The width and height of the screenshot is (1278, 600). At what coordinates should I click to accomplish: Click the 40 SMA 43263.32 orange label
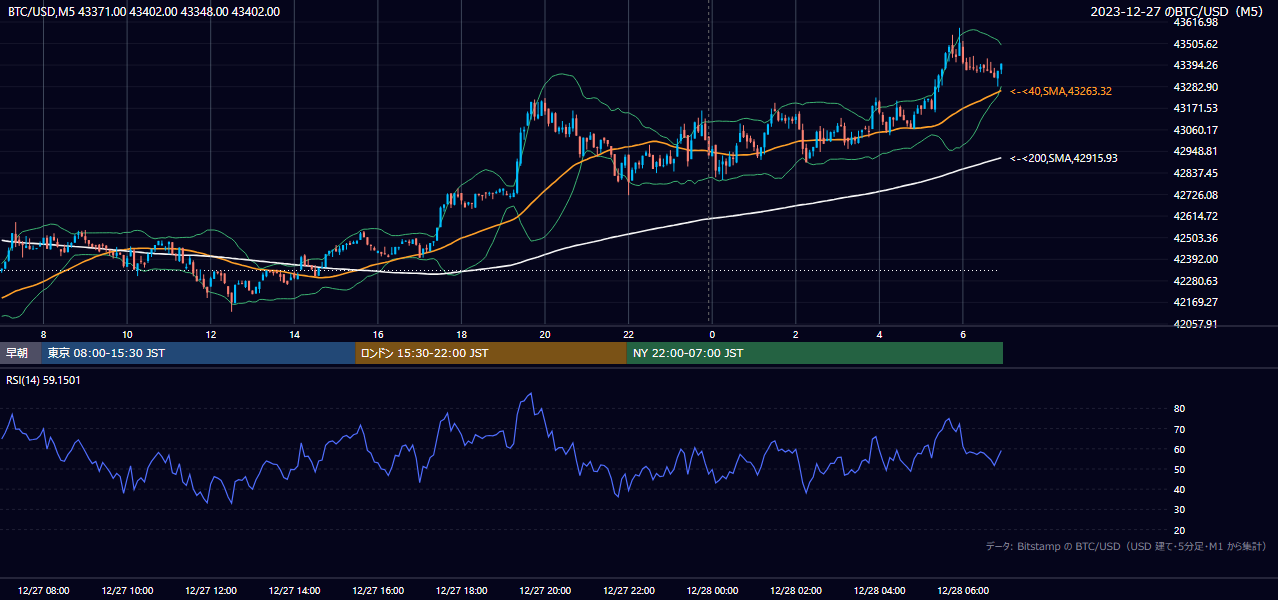pos(1060,91)
